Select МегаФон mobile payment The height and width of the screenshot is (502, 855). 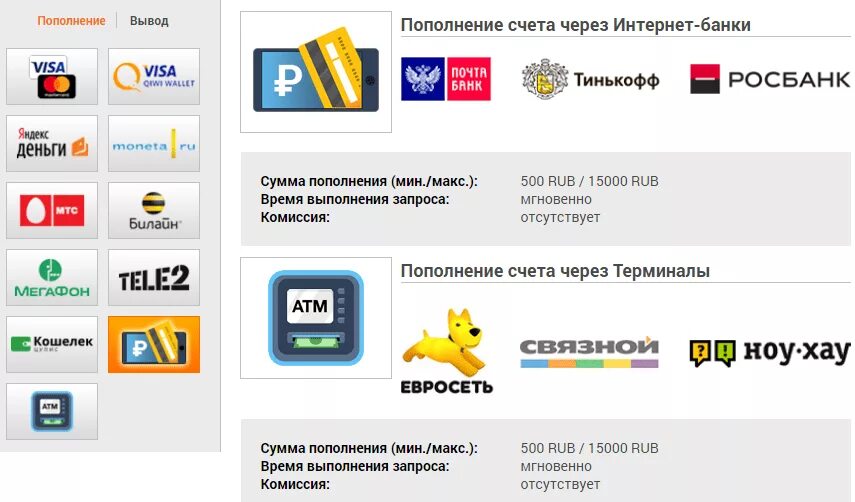[x=52, y=277]
